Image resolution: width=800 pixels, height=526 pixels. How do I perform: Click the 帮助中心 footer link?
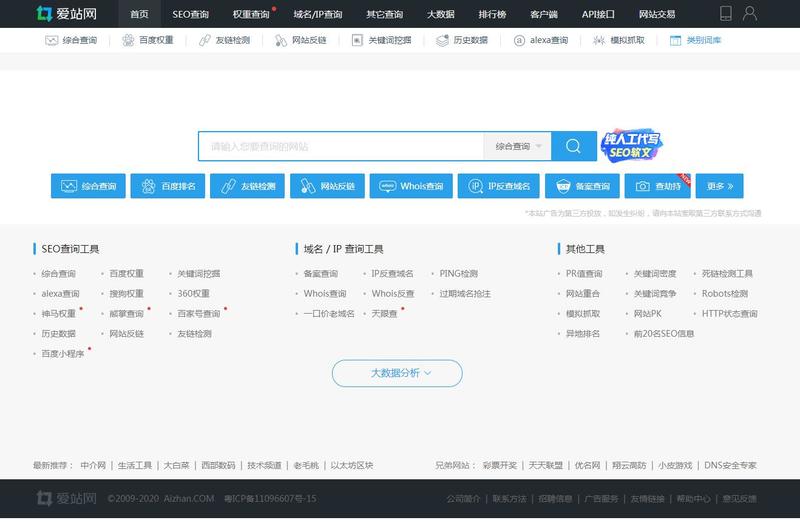point(693,498)
